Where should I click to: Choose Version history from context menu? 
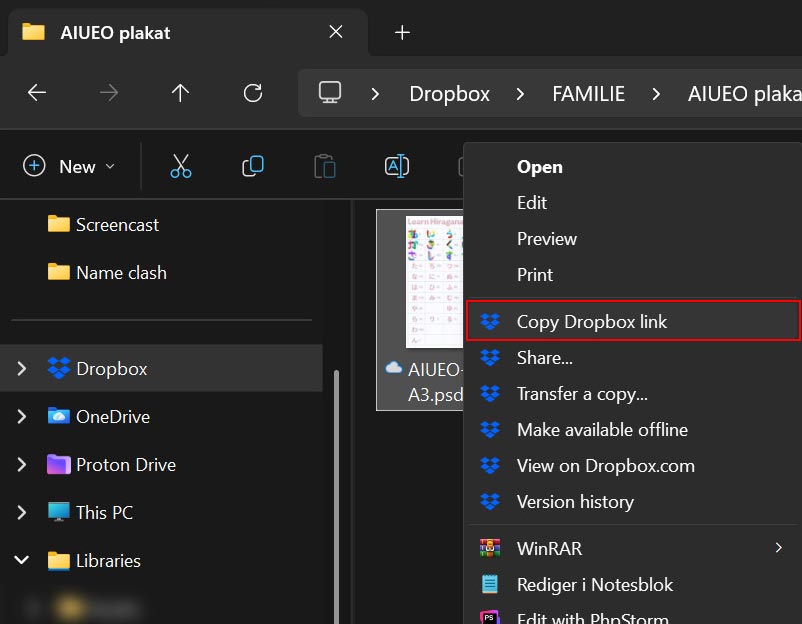[x=575, y=502]
